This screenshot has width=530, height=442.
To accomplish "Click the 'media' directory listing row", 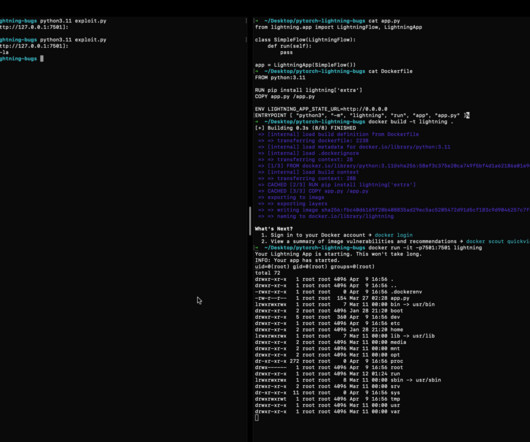I will [331, 342].
